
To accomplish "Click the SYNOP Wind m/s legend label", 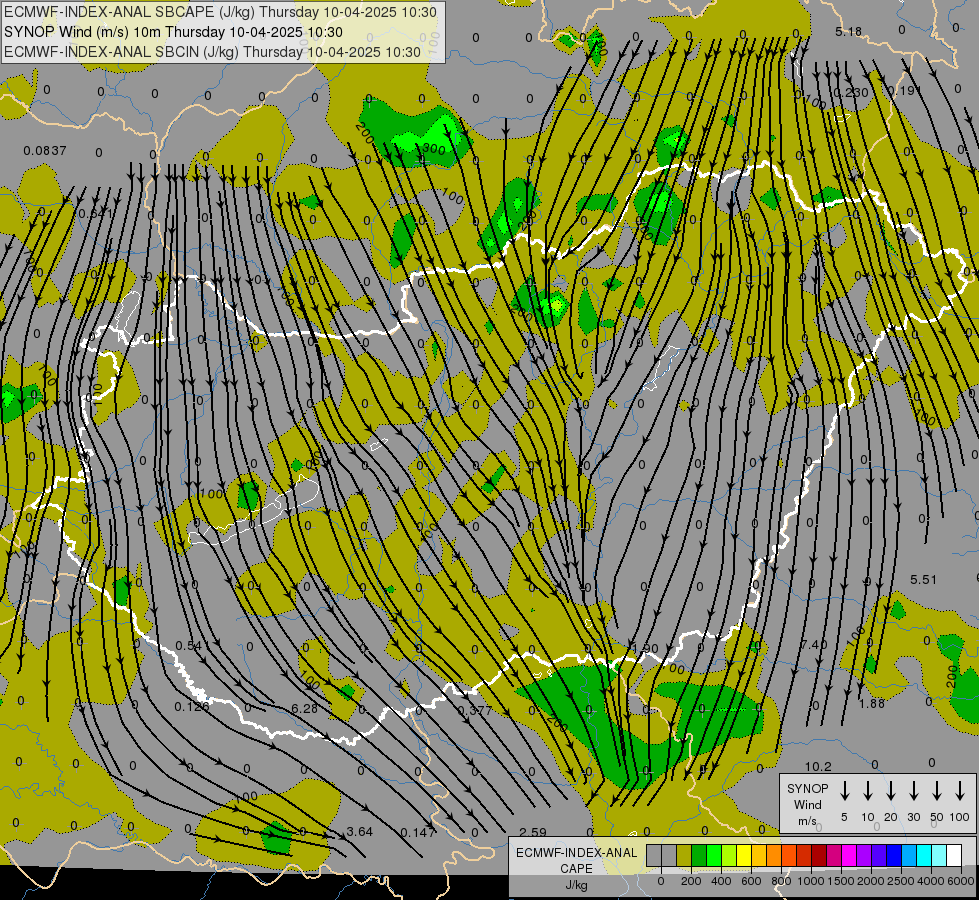I will tap(807, 804).
